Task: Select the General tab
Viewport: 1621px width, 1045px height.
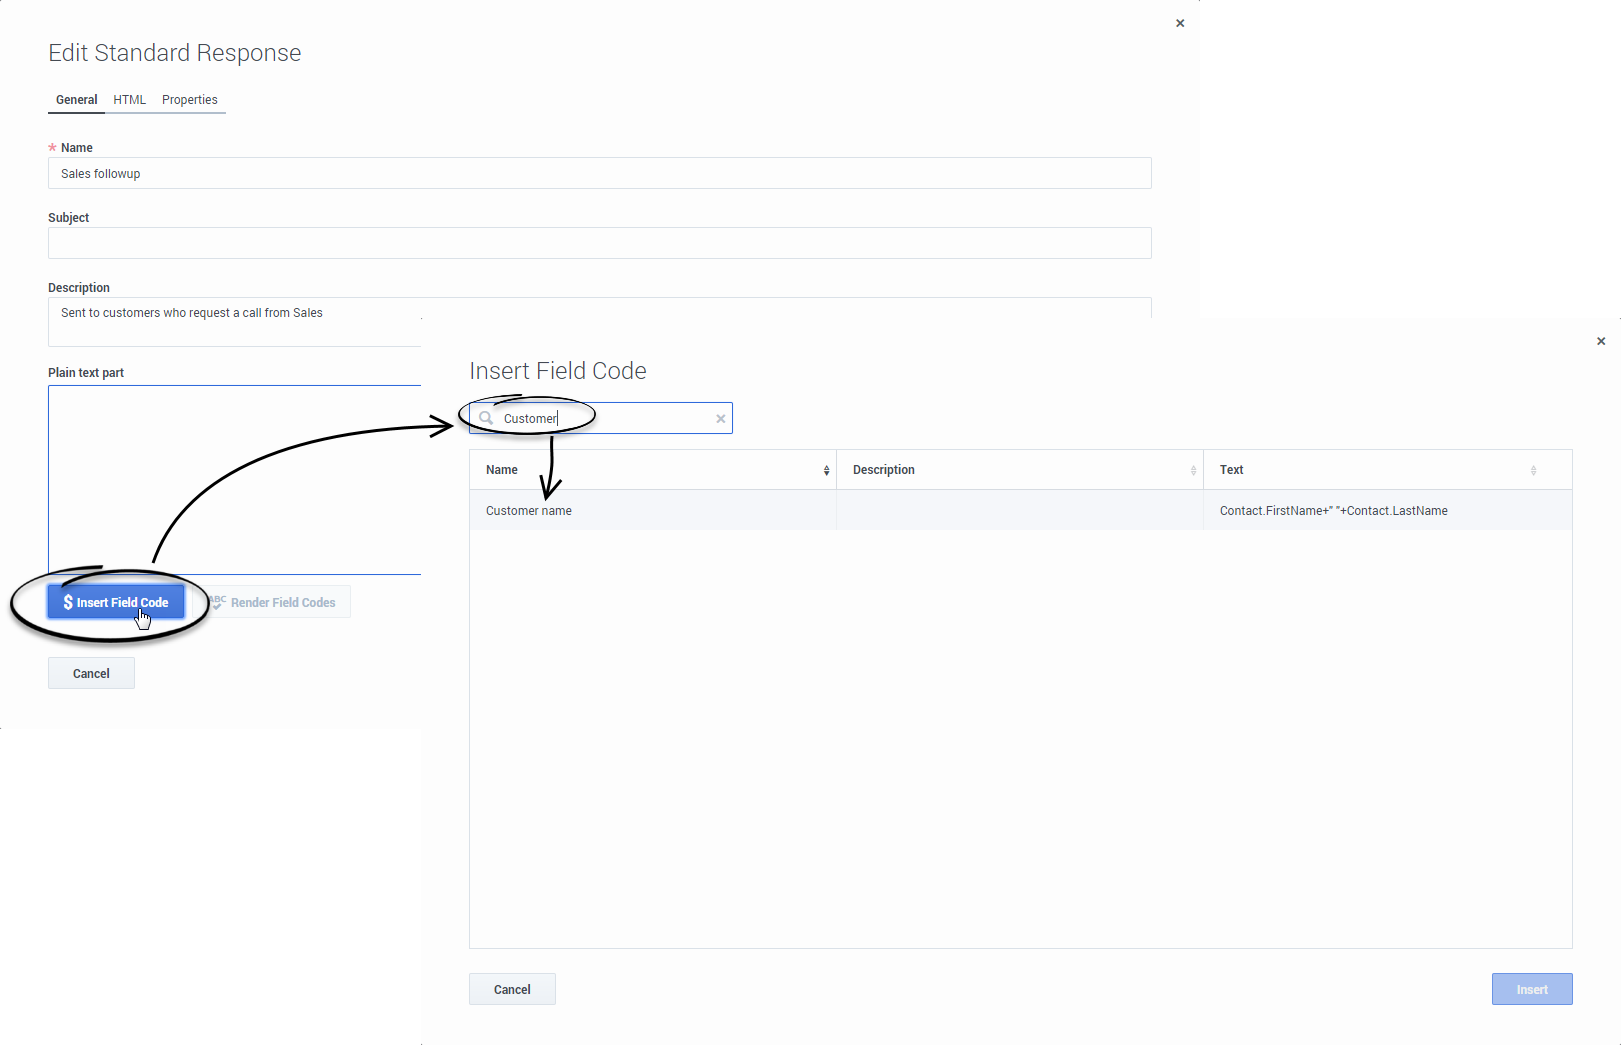Action: (x=76, y=100)
